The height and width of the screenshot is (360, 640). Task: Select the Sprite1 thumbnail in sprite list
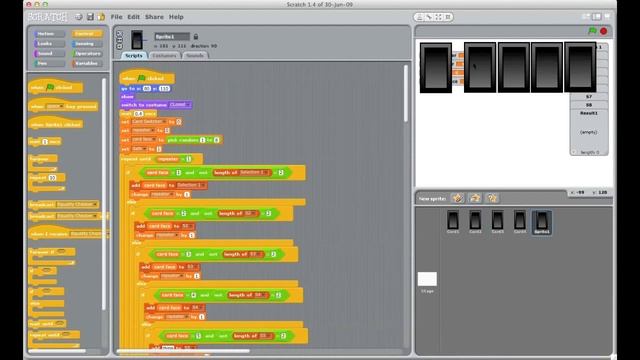[542, 222]
